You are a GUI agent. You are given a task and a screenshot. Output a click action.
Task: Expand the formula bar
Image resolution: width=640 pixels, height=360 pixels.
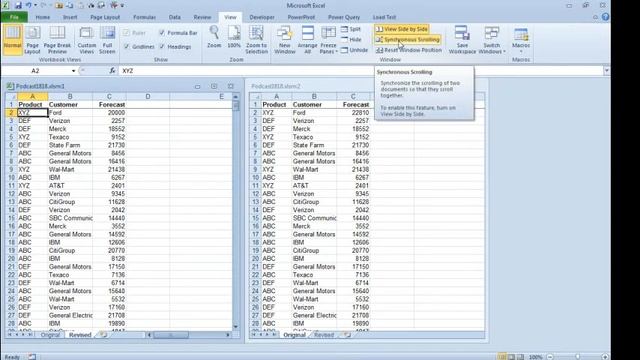coord(607,71)
